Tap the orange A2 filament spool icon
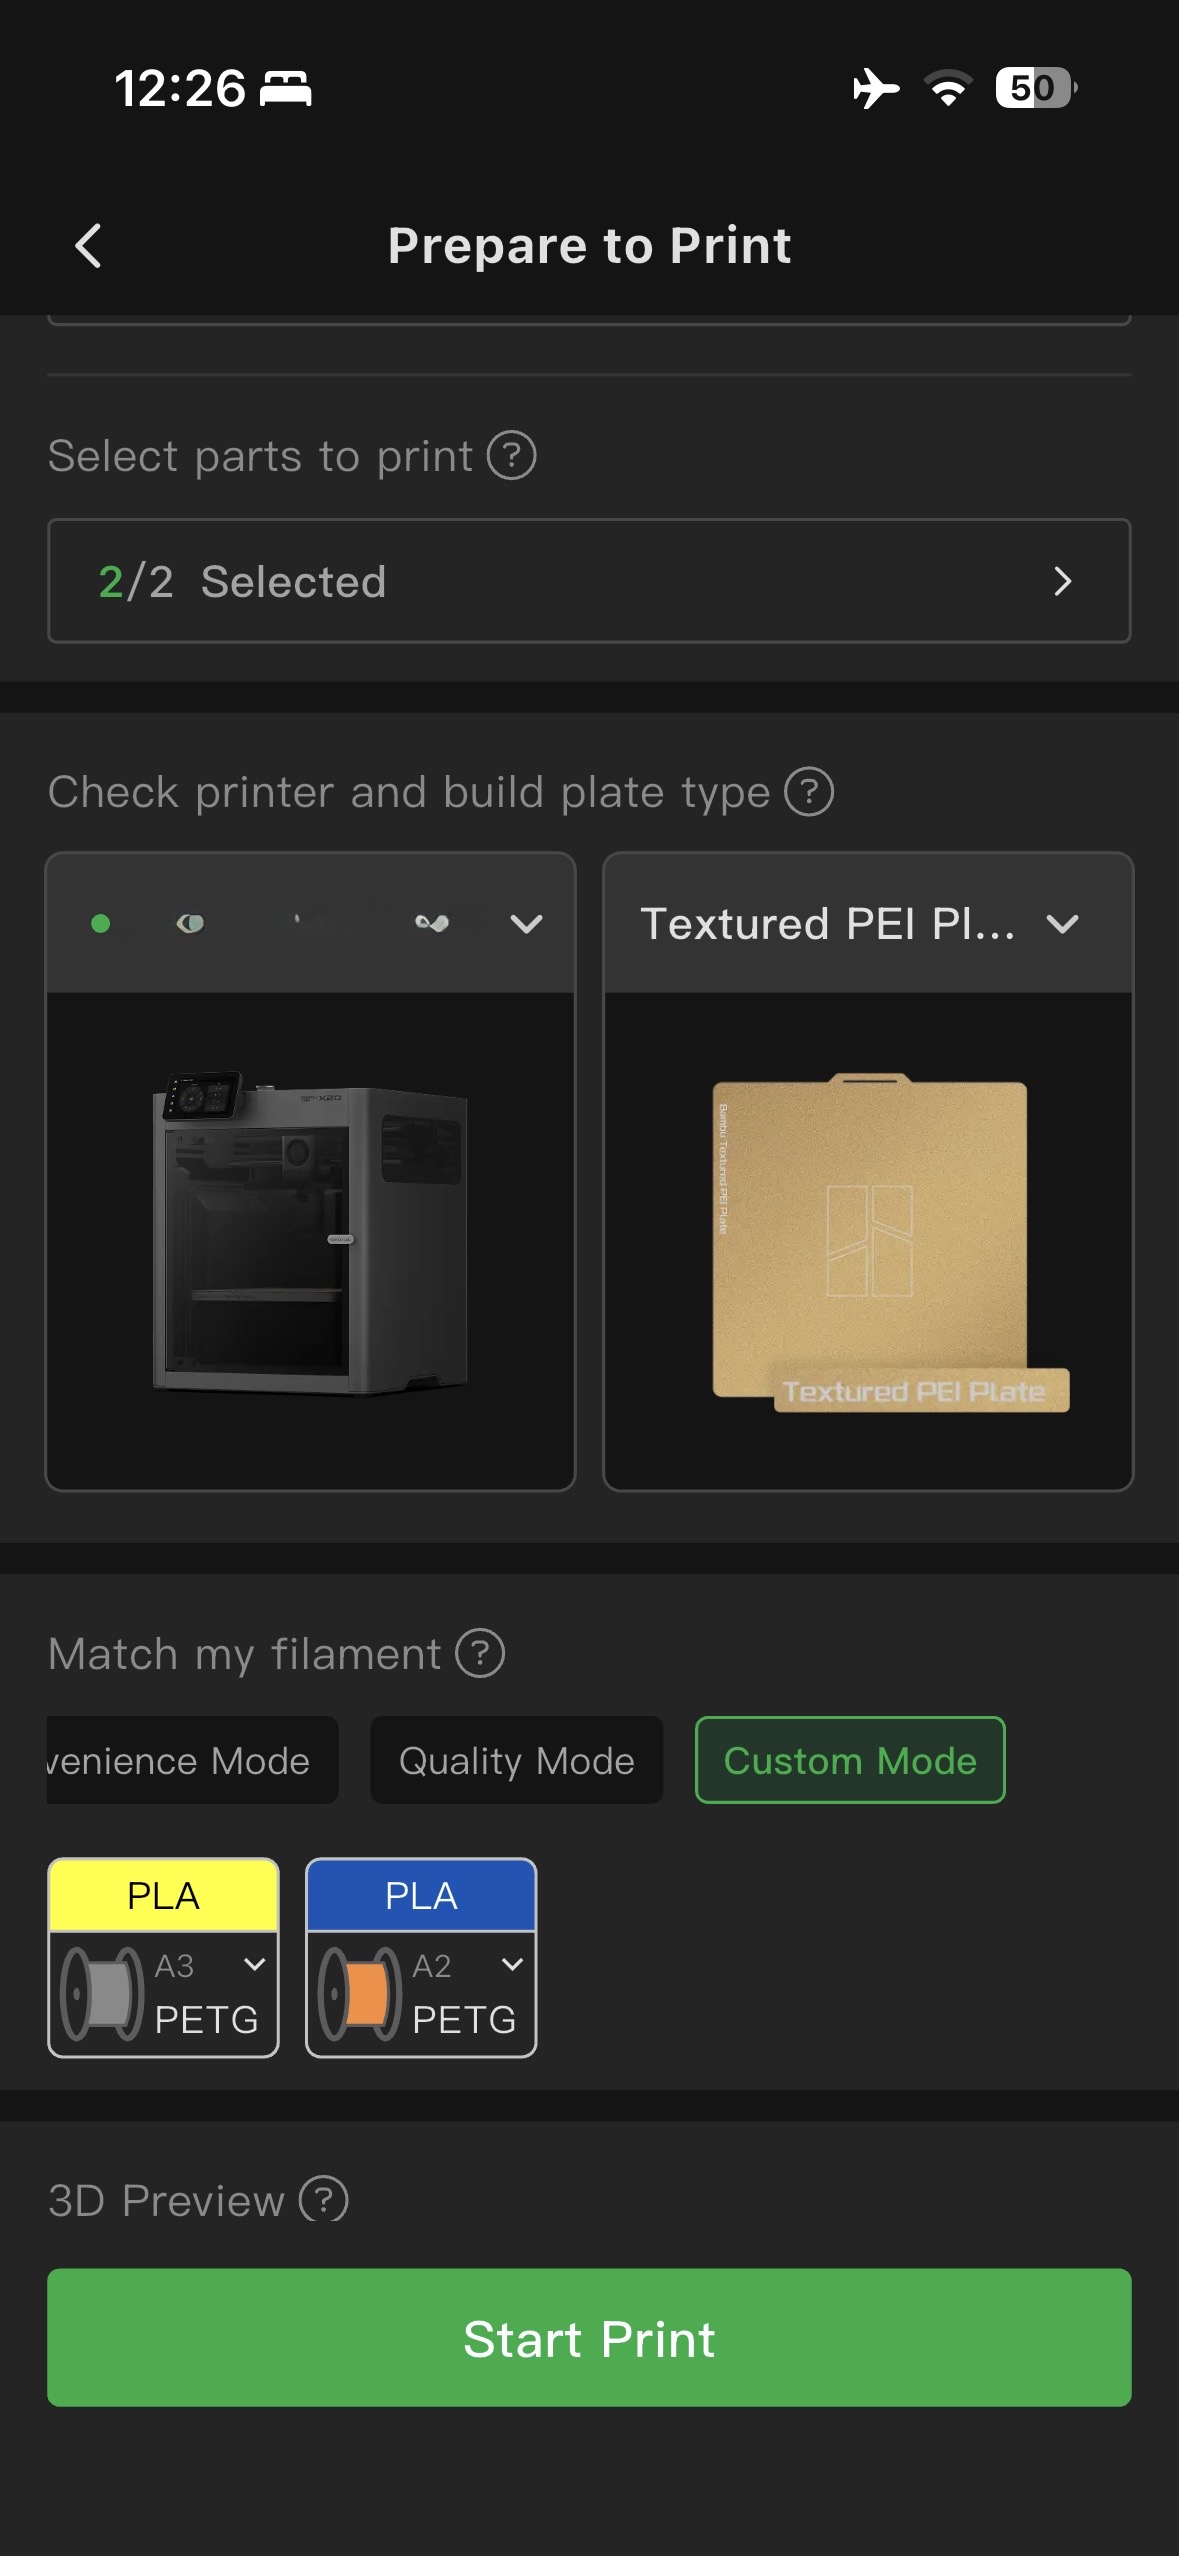 pos(360,1993)
